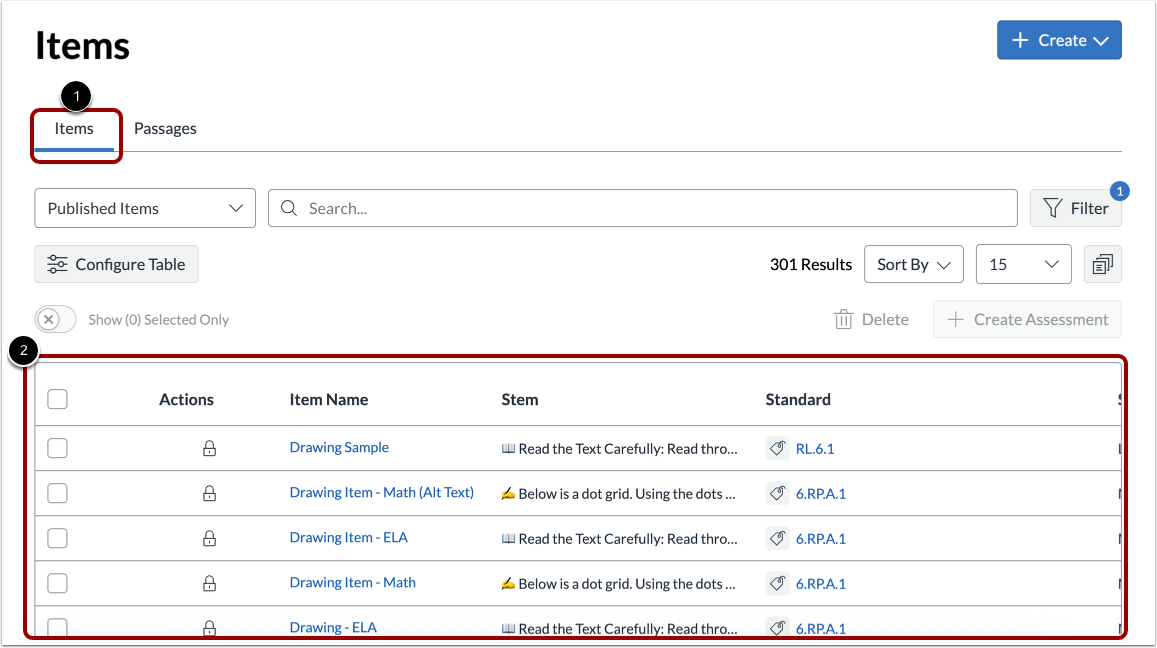Click the Create Assessment button
The height and width of the screenshot is (648, 1157).
1027,320
